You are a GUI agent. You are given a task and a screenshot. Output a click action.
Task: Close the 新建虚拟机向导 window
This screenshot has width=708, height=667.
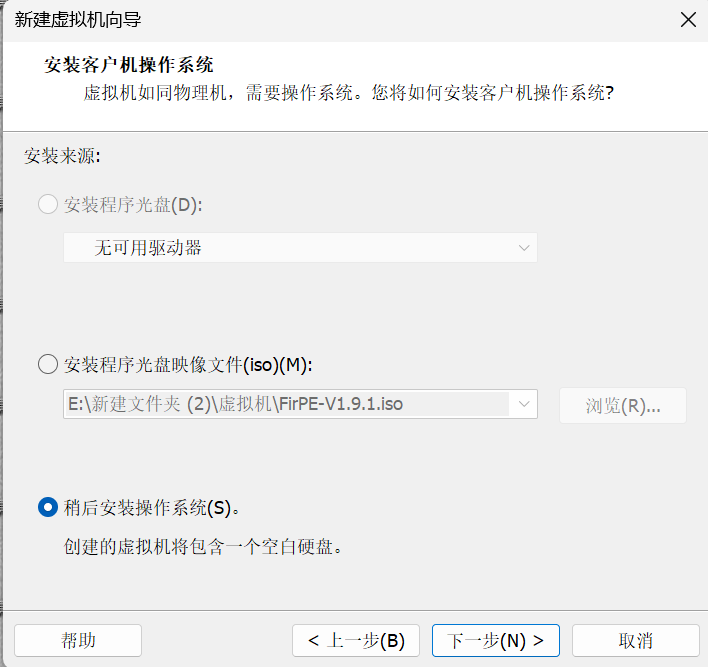pos(687,19)
